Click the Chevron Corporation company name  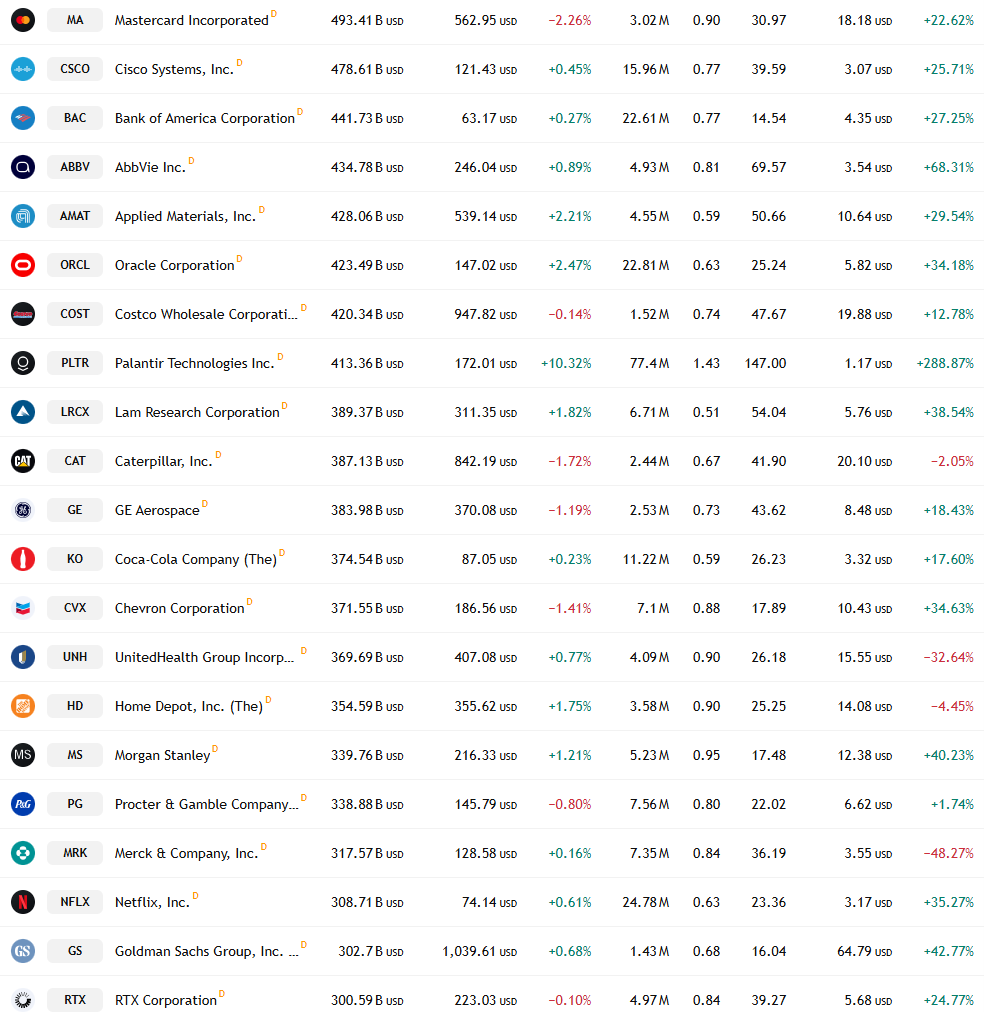(x=179, y=609)
